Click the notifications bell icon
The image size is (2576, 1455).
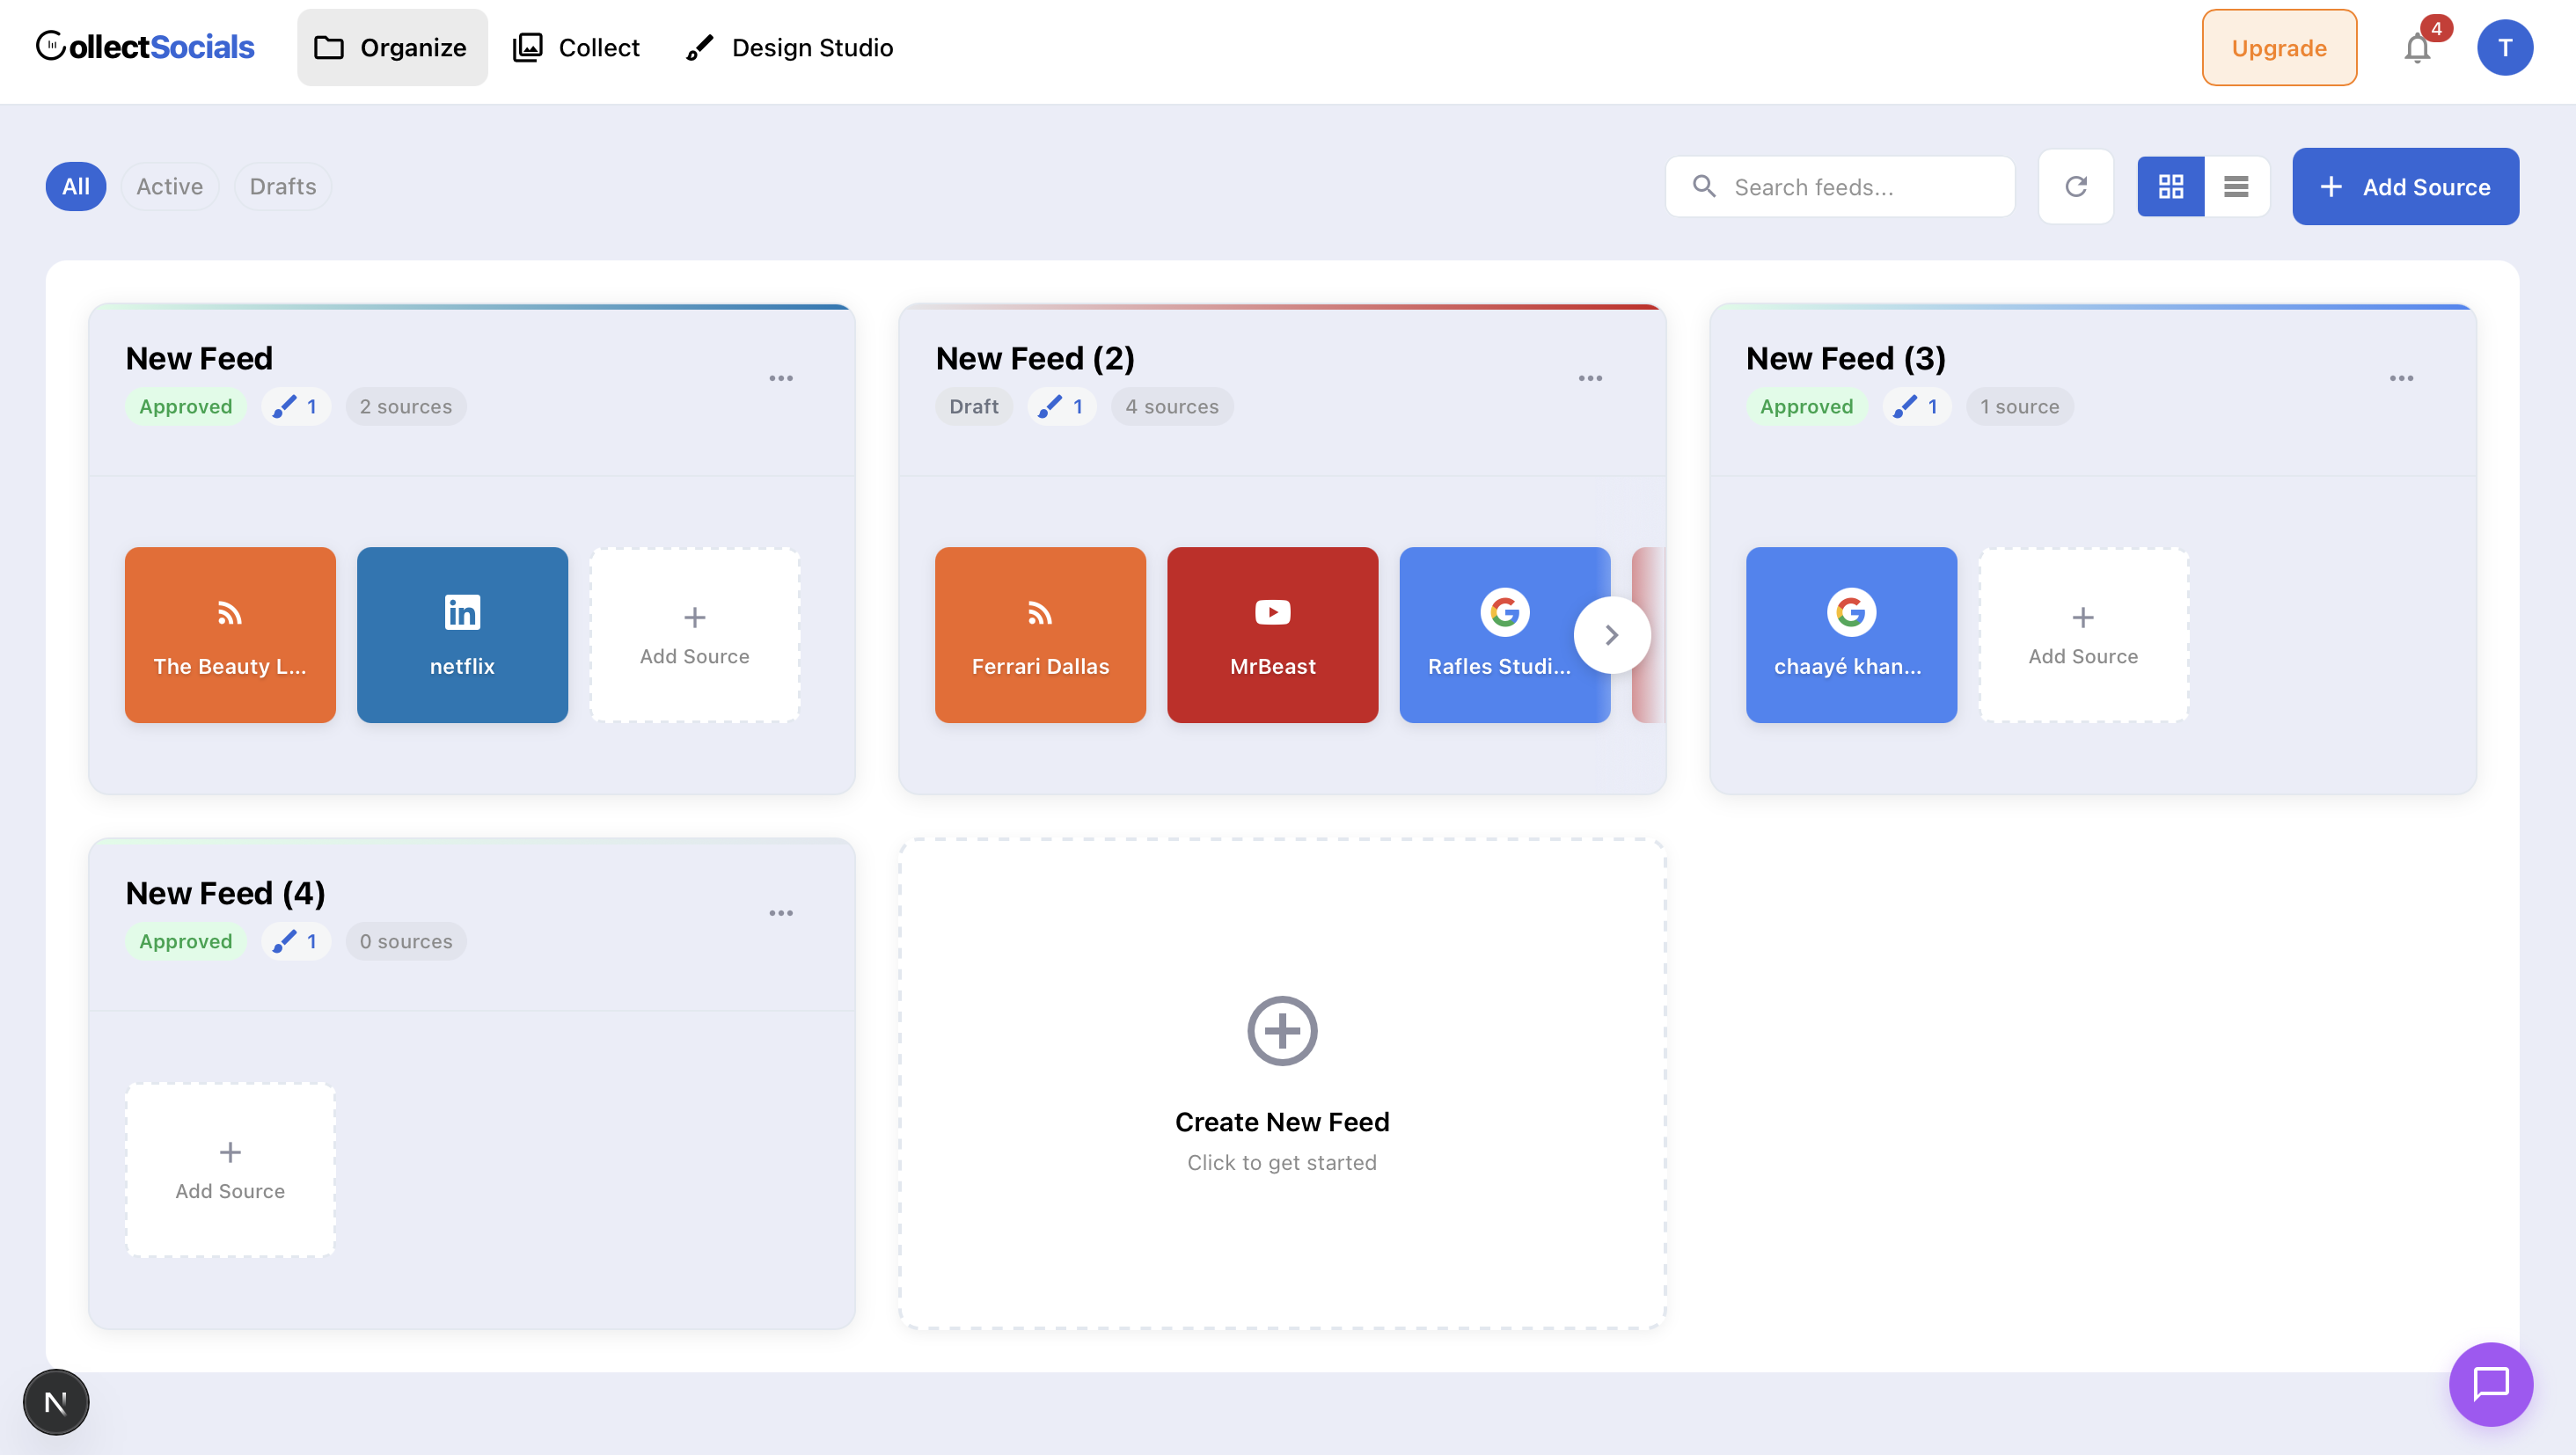tap(2417, 47)
